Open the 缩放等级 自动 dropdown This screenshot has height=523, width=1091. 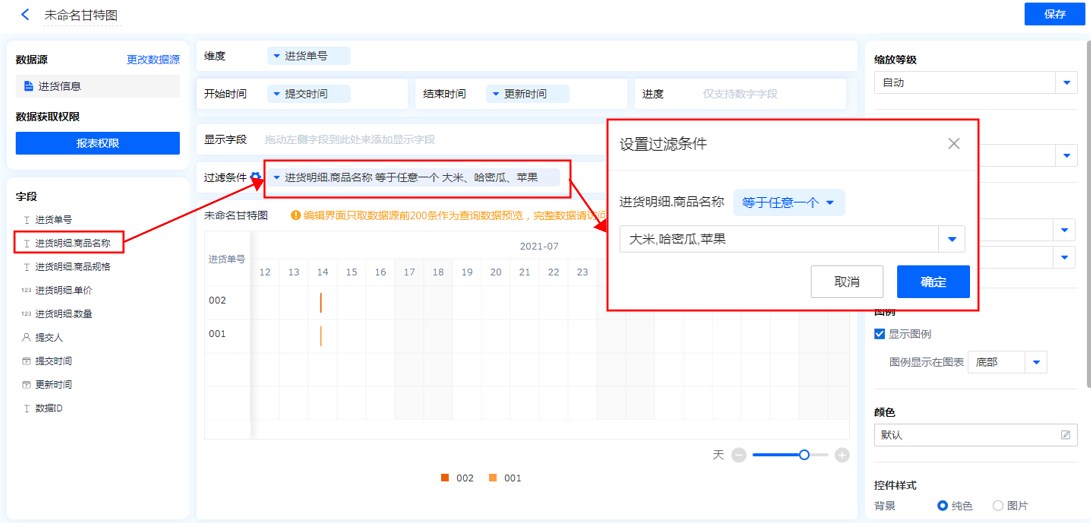click(1066, 82)
